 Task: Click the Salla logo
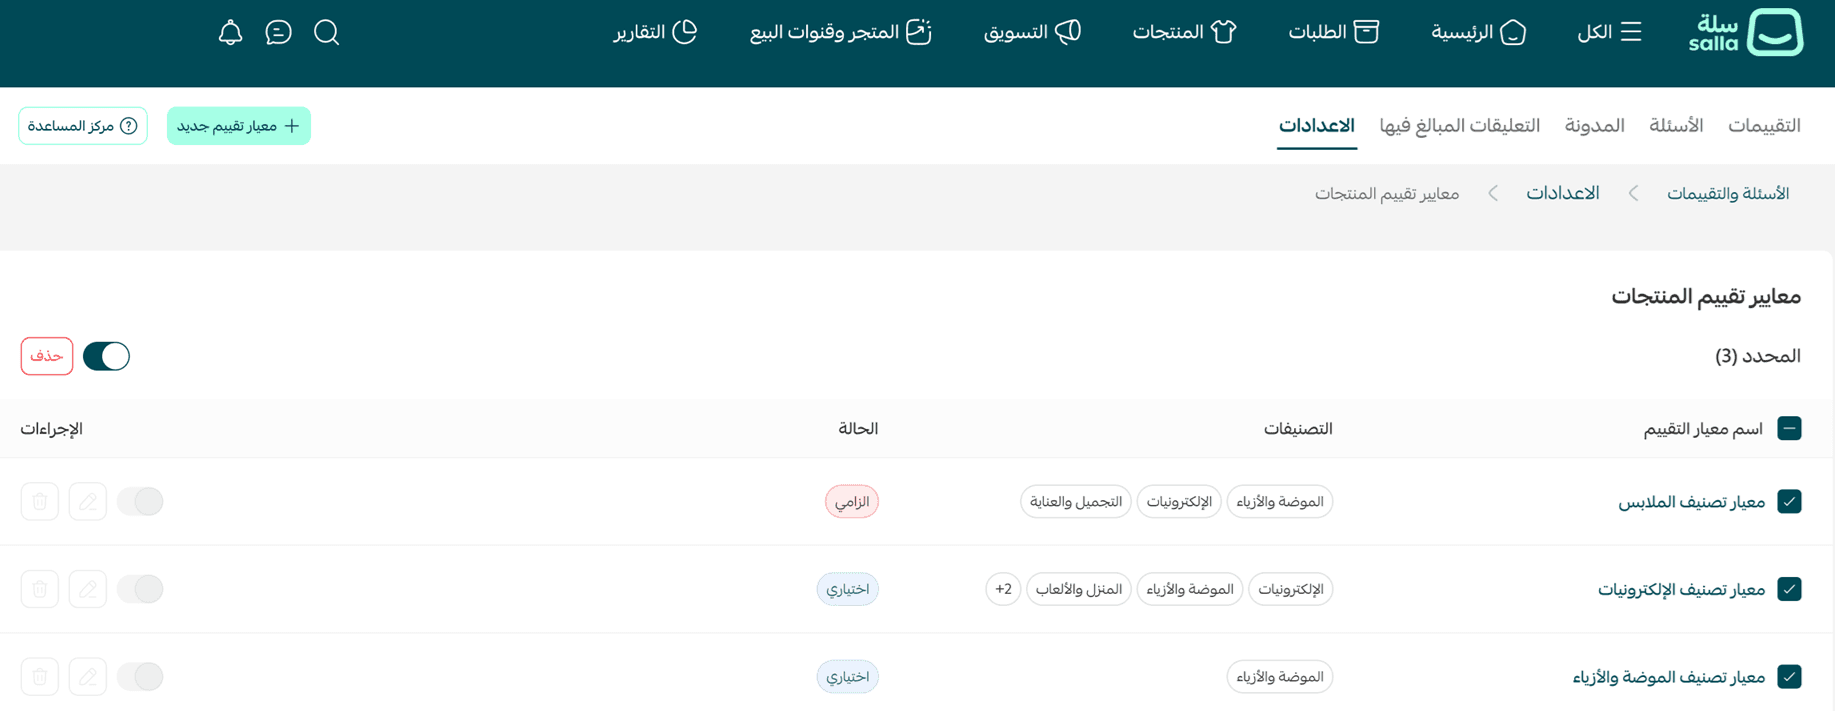pyautogui.click(x=1746, y=32)
